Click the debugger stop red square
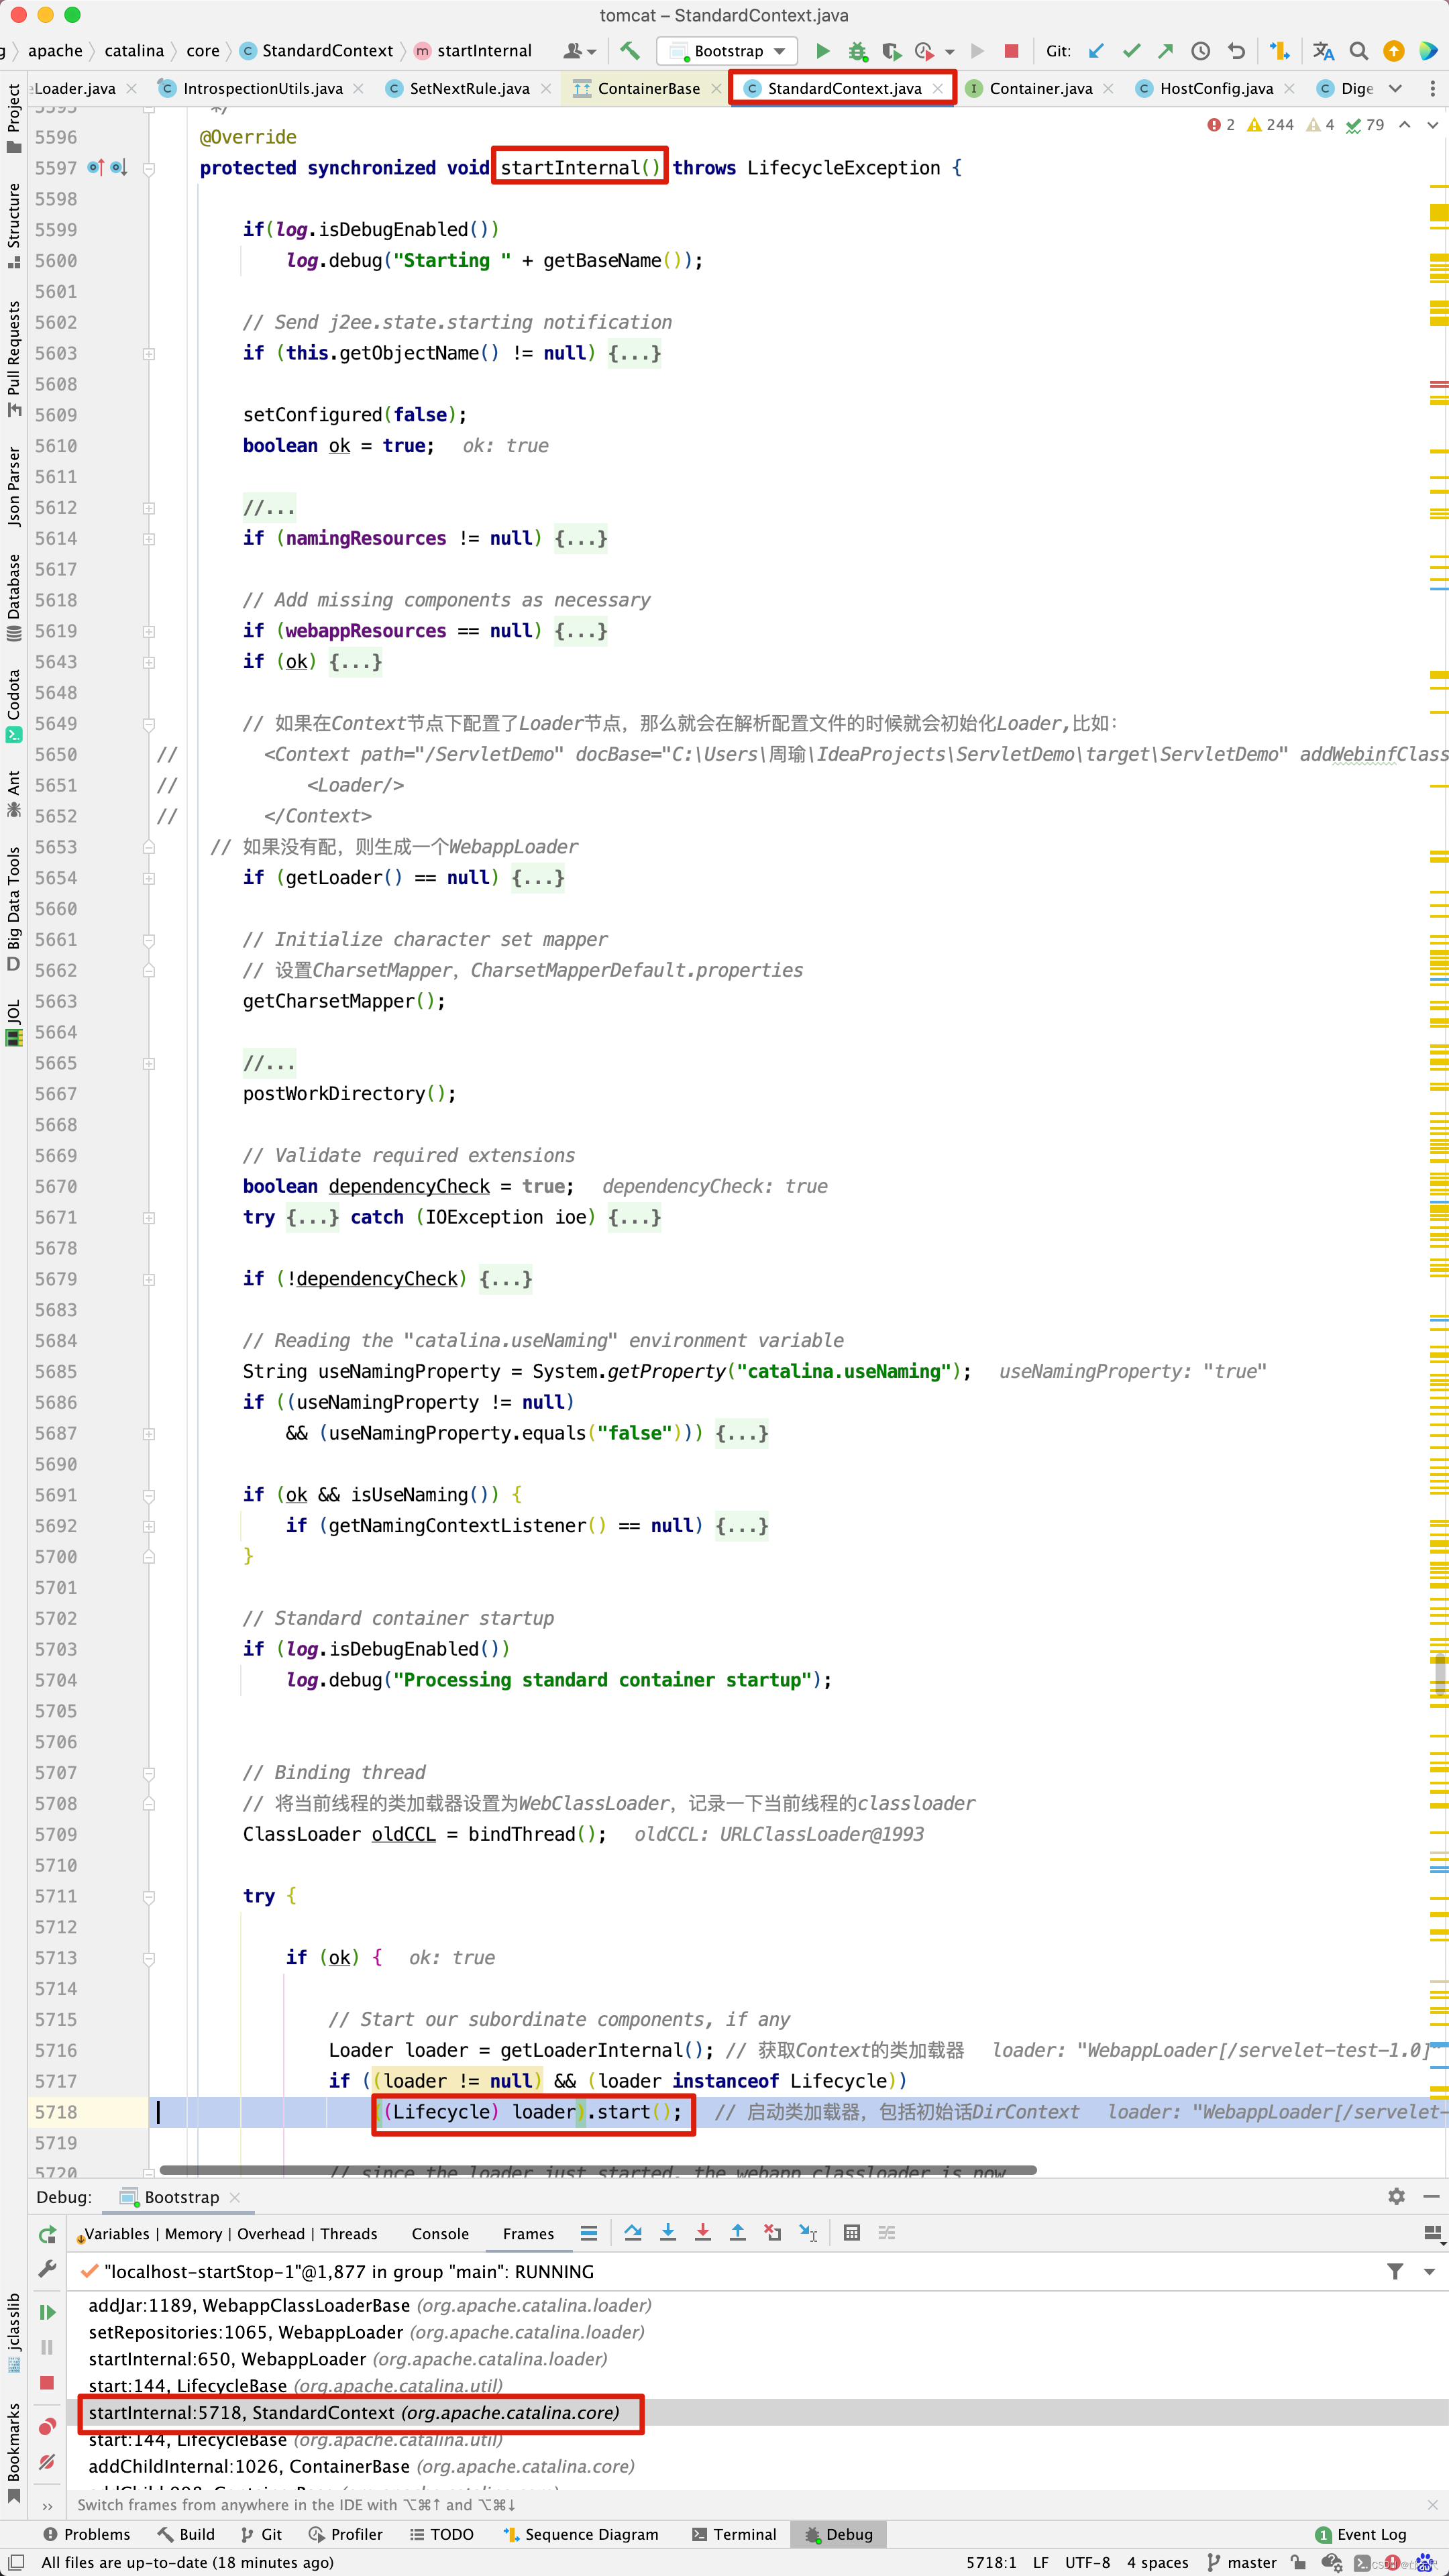Viewport: 1449px width, 2576px height. [47, 2382]
